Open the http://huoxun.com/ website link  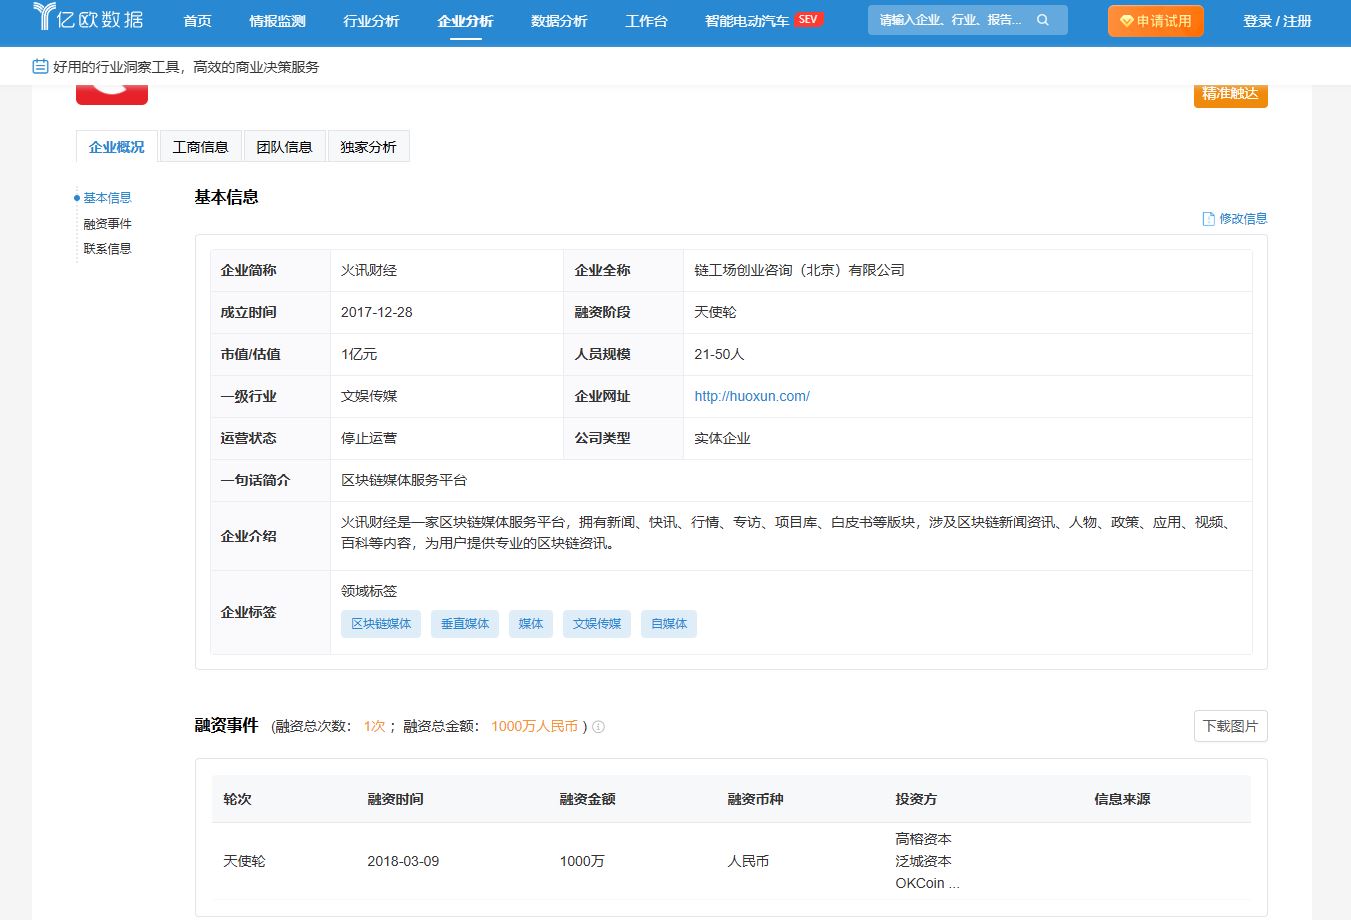752,396
